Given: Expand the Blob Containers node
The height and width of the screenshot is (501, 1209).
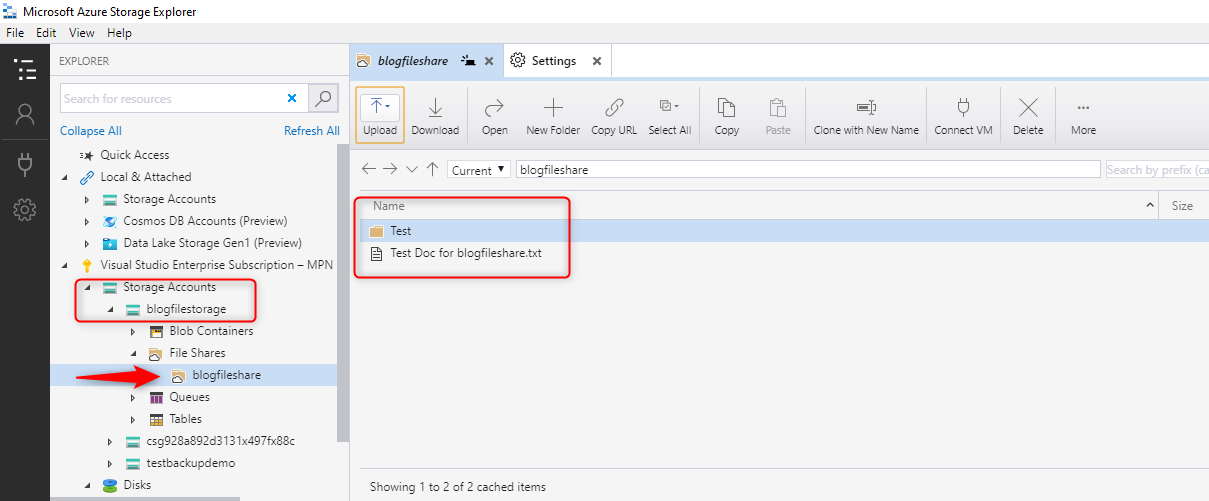Looking at the screenshot, I should click(133, 331).
